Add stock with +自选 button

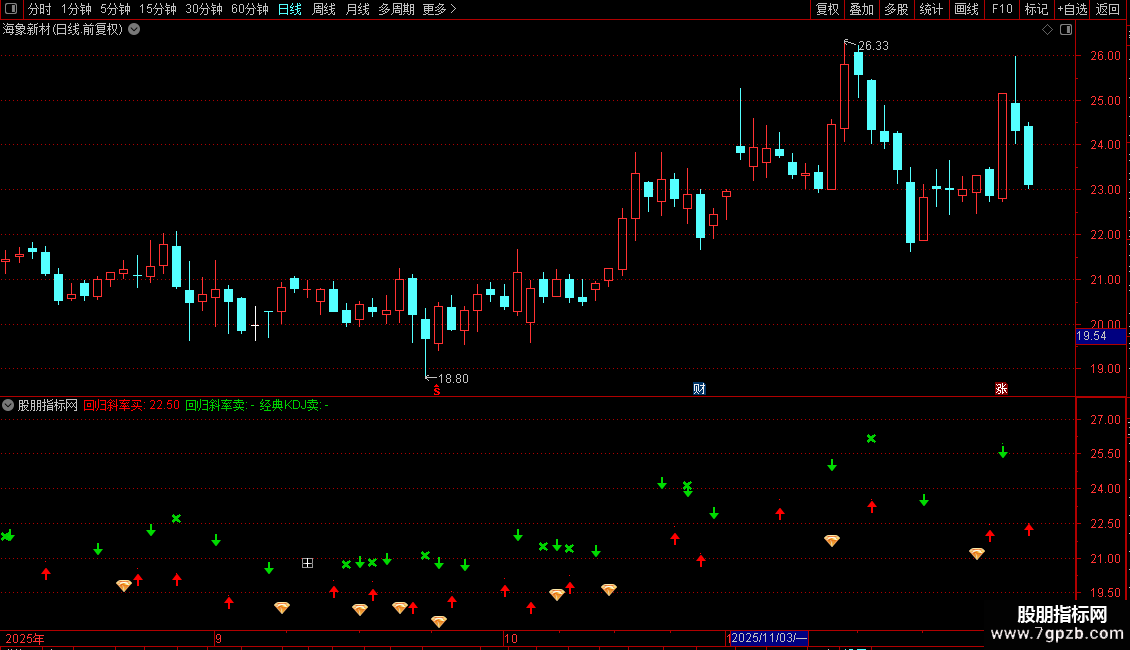[x=1072, y=9]
